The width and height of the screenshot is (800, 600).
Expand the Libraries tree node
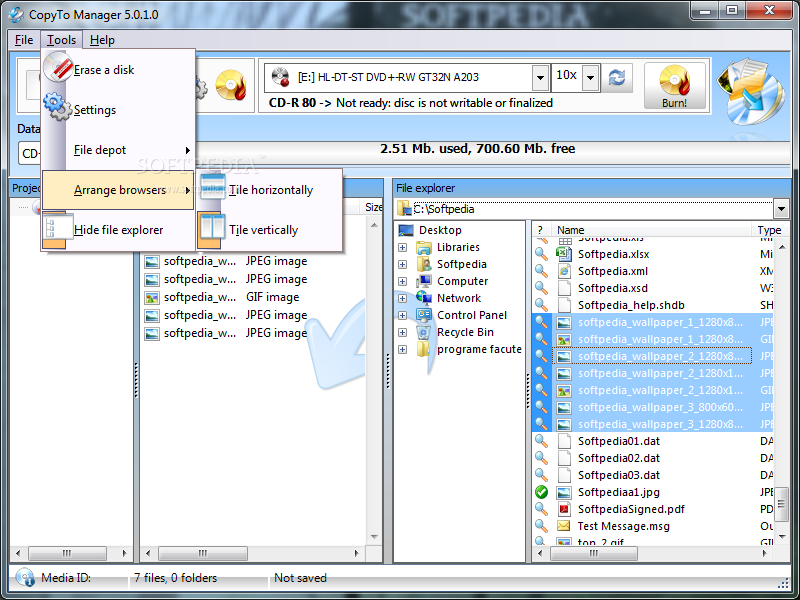point(403,247)
